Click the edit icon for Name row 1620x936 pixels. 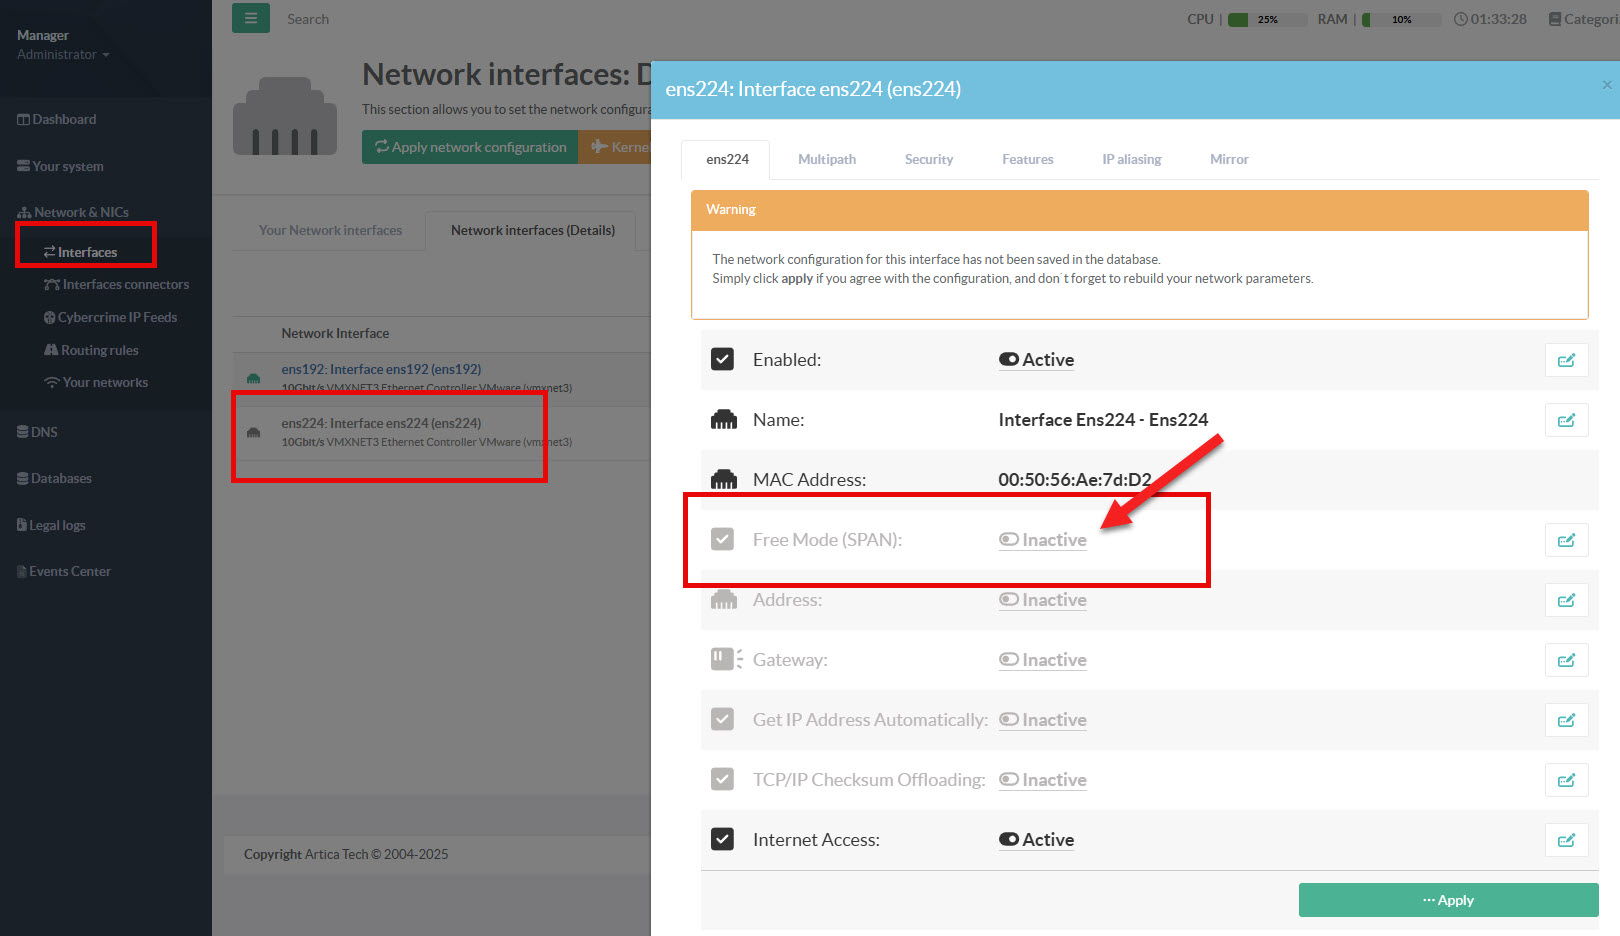pos(1566,420)
